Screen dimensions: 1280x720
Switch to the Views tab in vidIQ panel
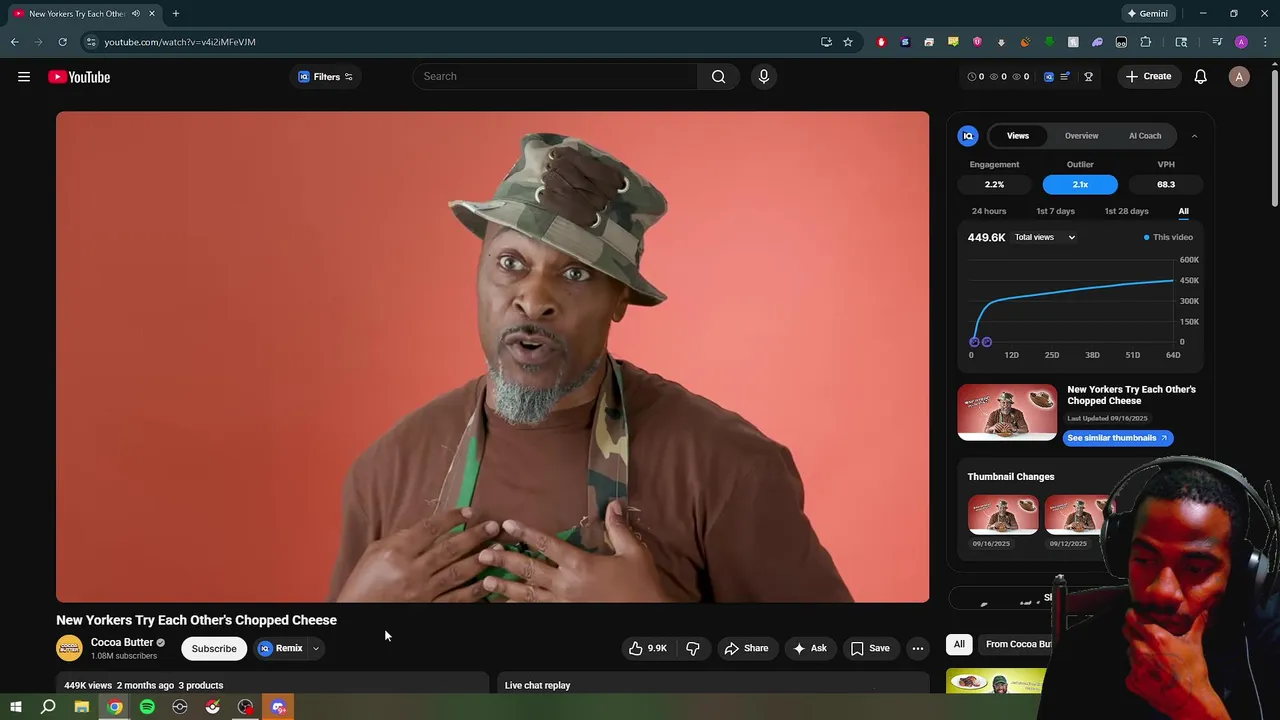(x=1017, y=136)
